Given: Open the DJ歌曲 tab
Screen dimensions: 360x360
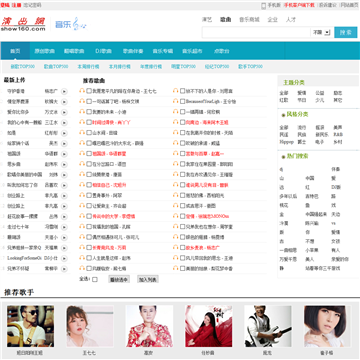Looking at the screenshot, I should pos(103,51).
